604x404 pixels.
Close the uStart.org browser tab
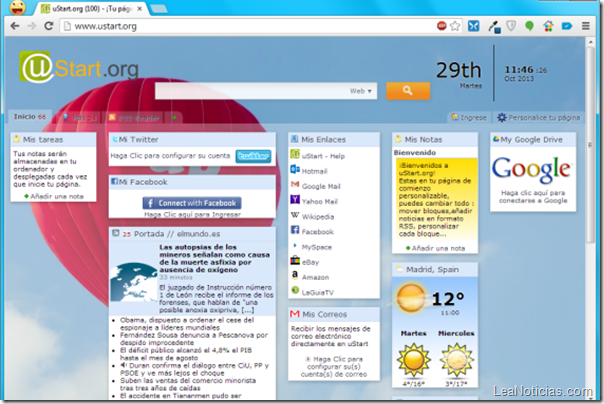pos(139,8)
